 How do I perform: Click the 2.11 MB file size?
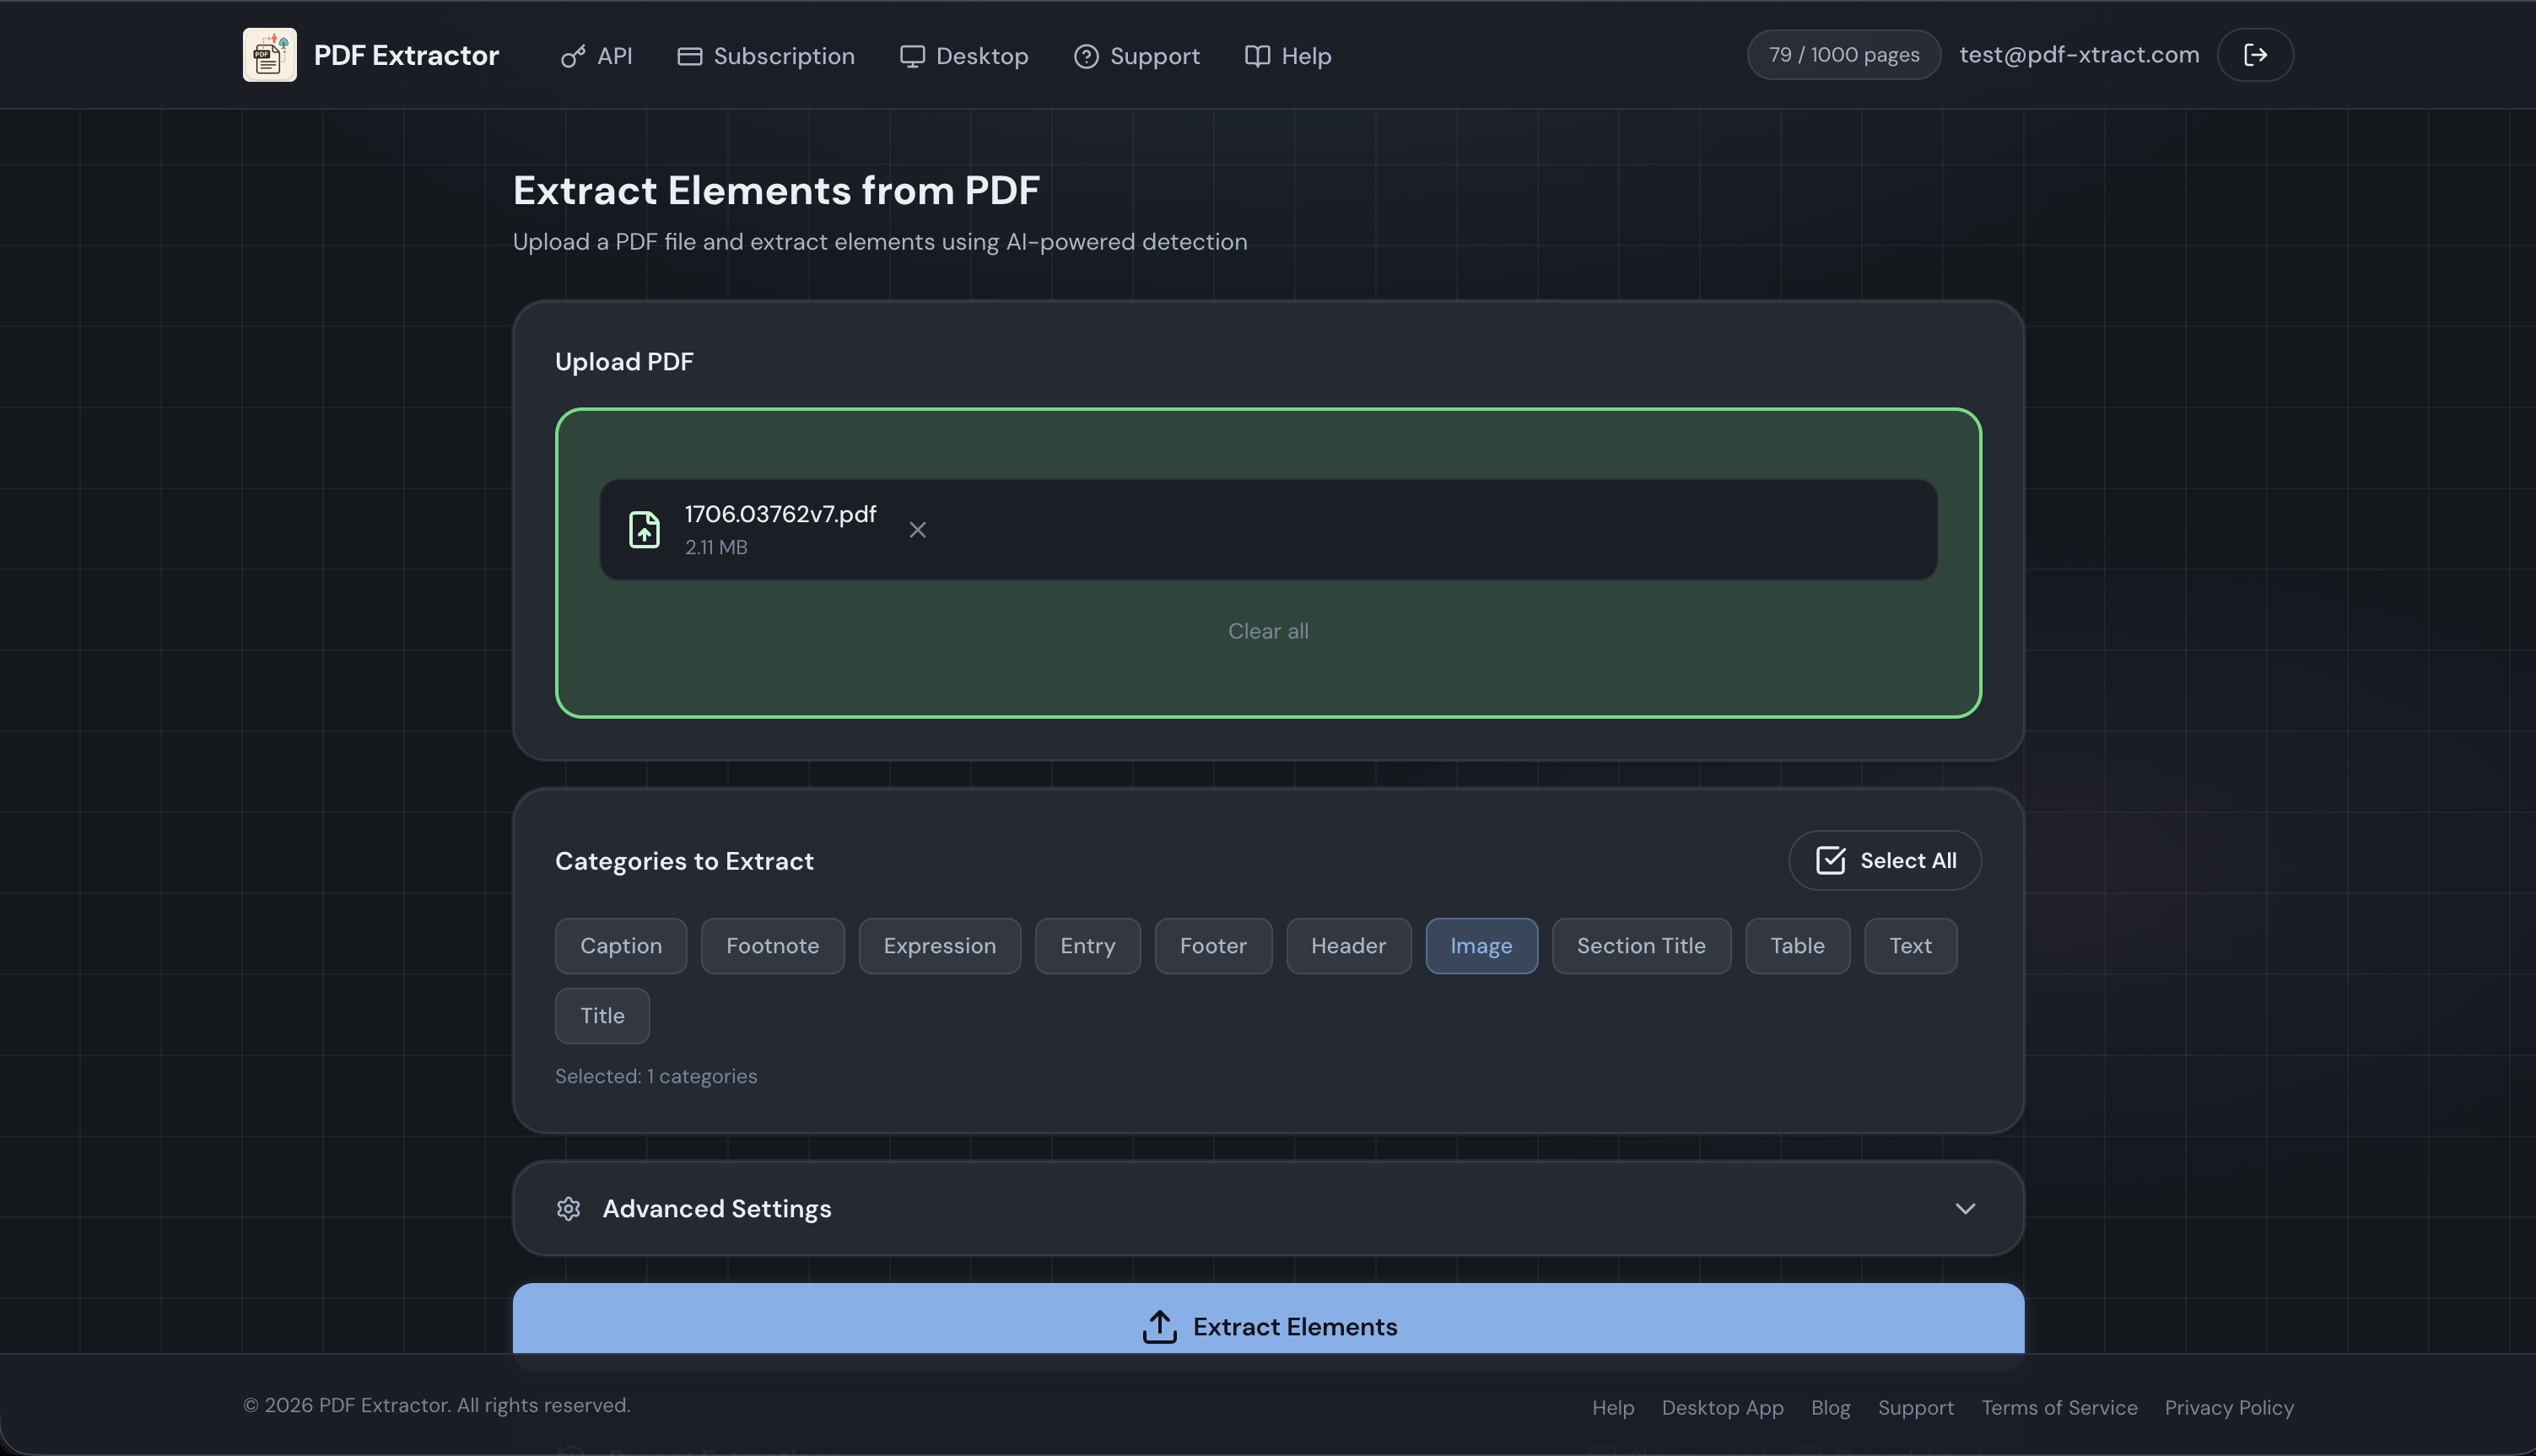coord(716,547)
